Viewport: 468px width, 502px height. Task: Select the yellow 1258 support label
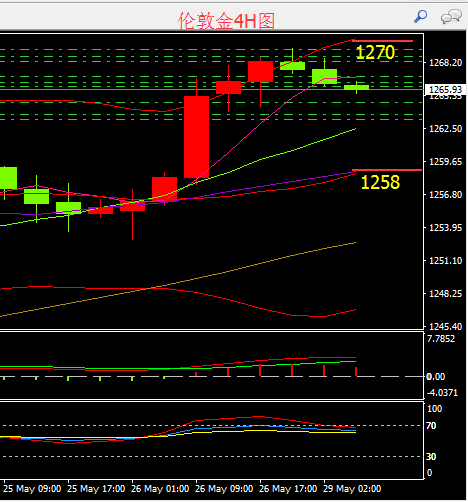pos(380,182)
